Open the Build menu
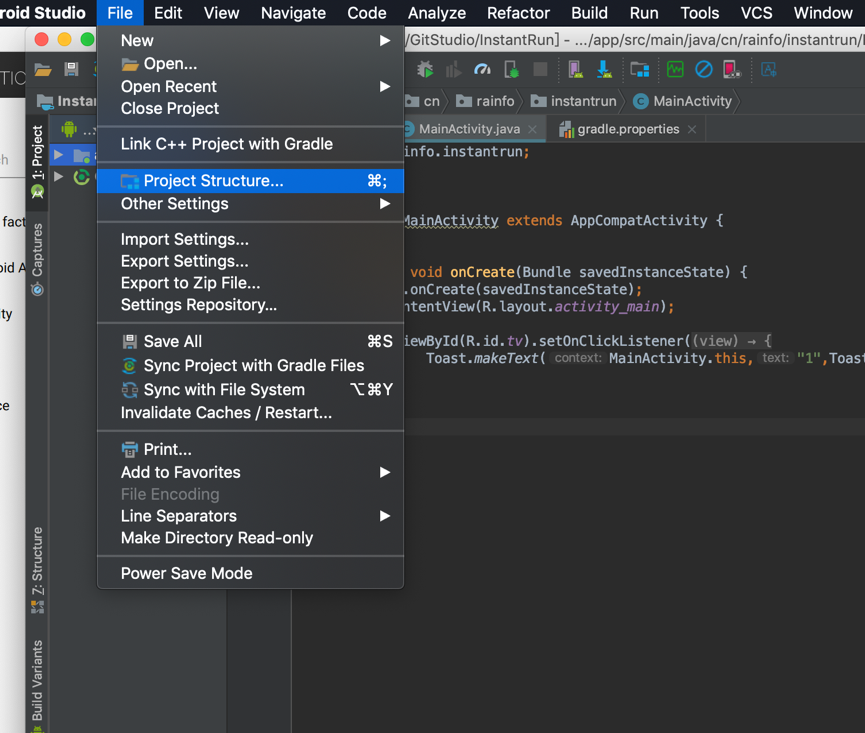Viewport: 865px width, 733px height. coord(590,13)
